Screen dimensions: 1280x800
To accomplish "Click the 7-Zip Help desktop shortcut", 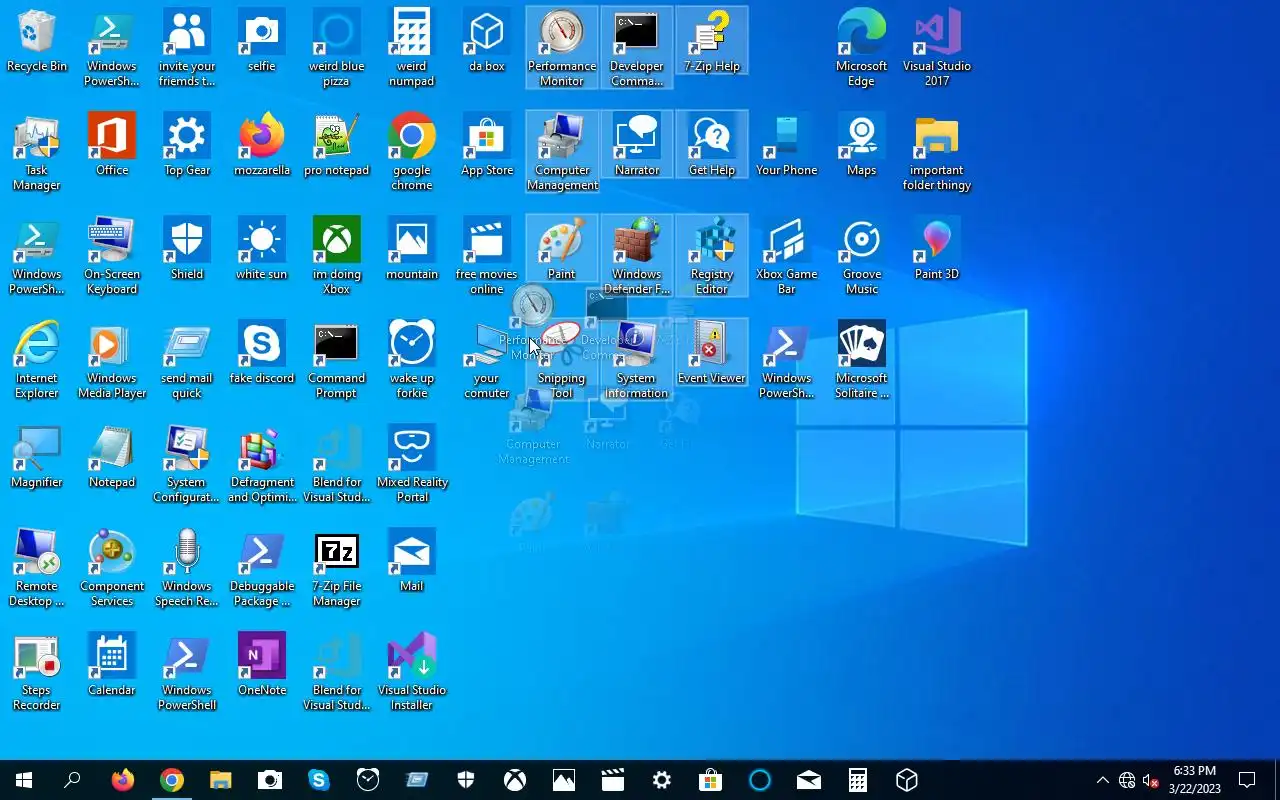I will (x=712, y=42).
